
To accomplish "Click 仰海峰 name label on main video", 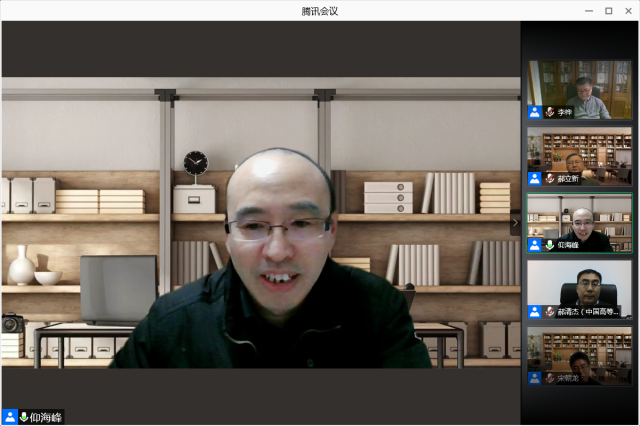I will click(46, 416).
